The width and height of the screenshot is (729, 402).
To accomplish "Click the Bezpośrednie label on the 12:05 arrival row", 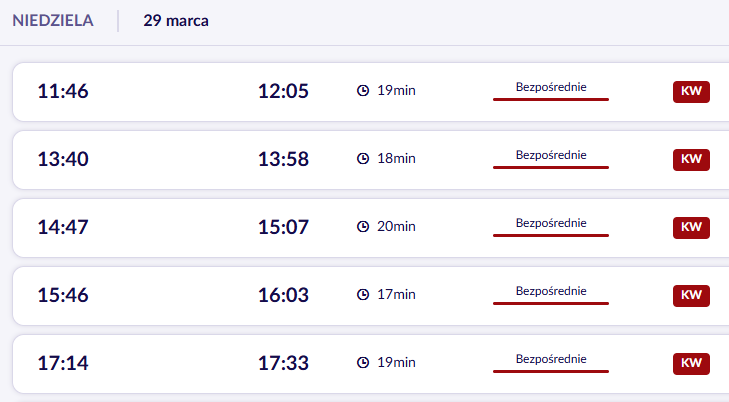I will tap(550, 87).
